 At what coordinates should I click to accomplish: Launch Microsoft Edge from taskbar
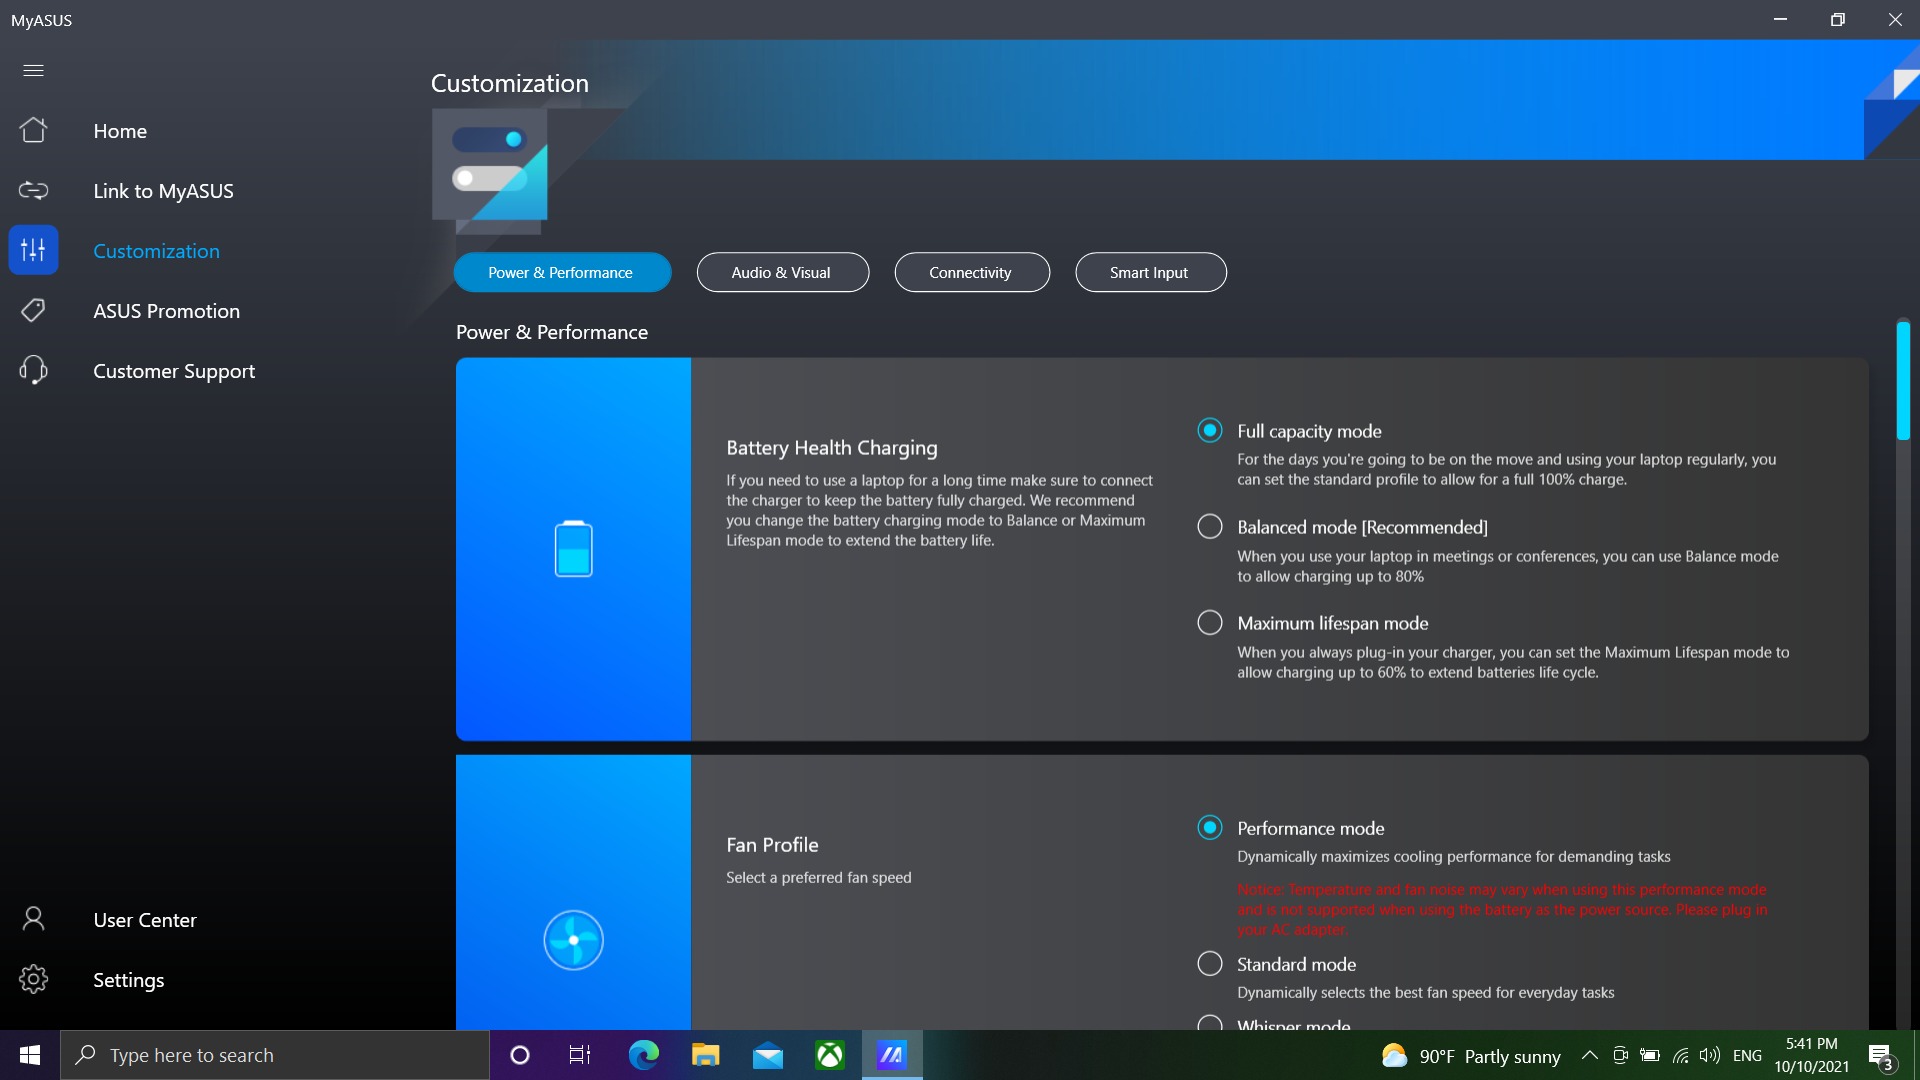(643, 1055)
